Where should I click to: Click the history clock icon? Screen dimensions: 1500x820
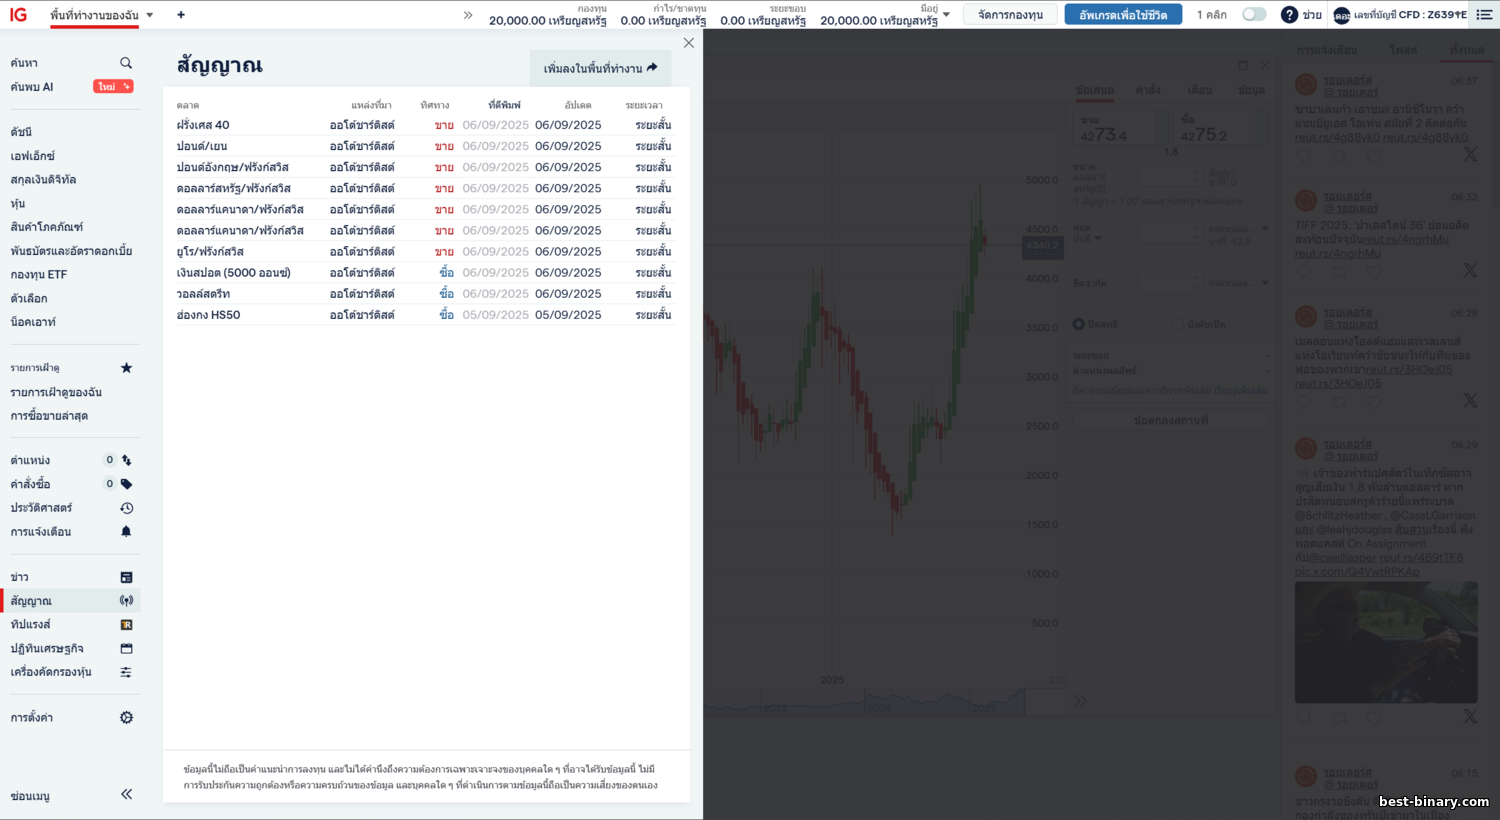pyautogui.click(x=126, y=508)
